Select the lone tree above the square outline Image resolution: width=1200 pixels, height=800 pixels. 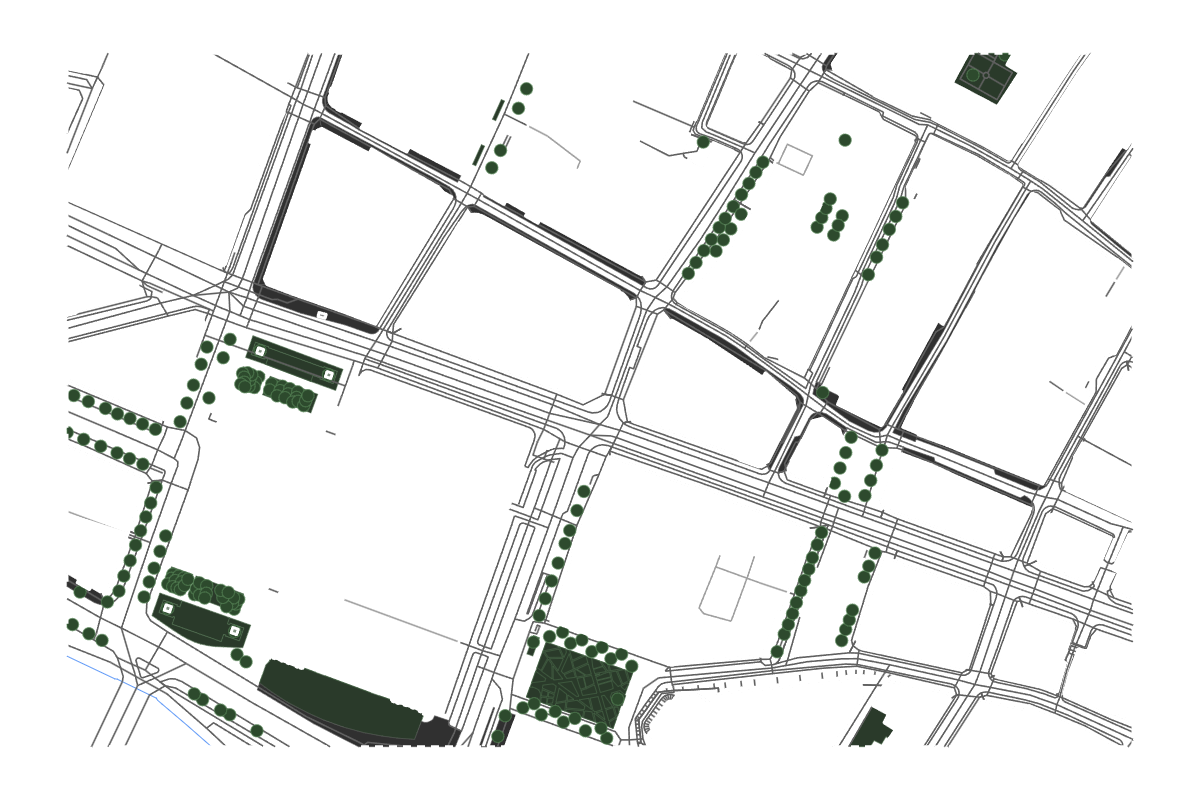pos(845,140)
